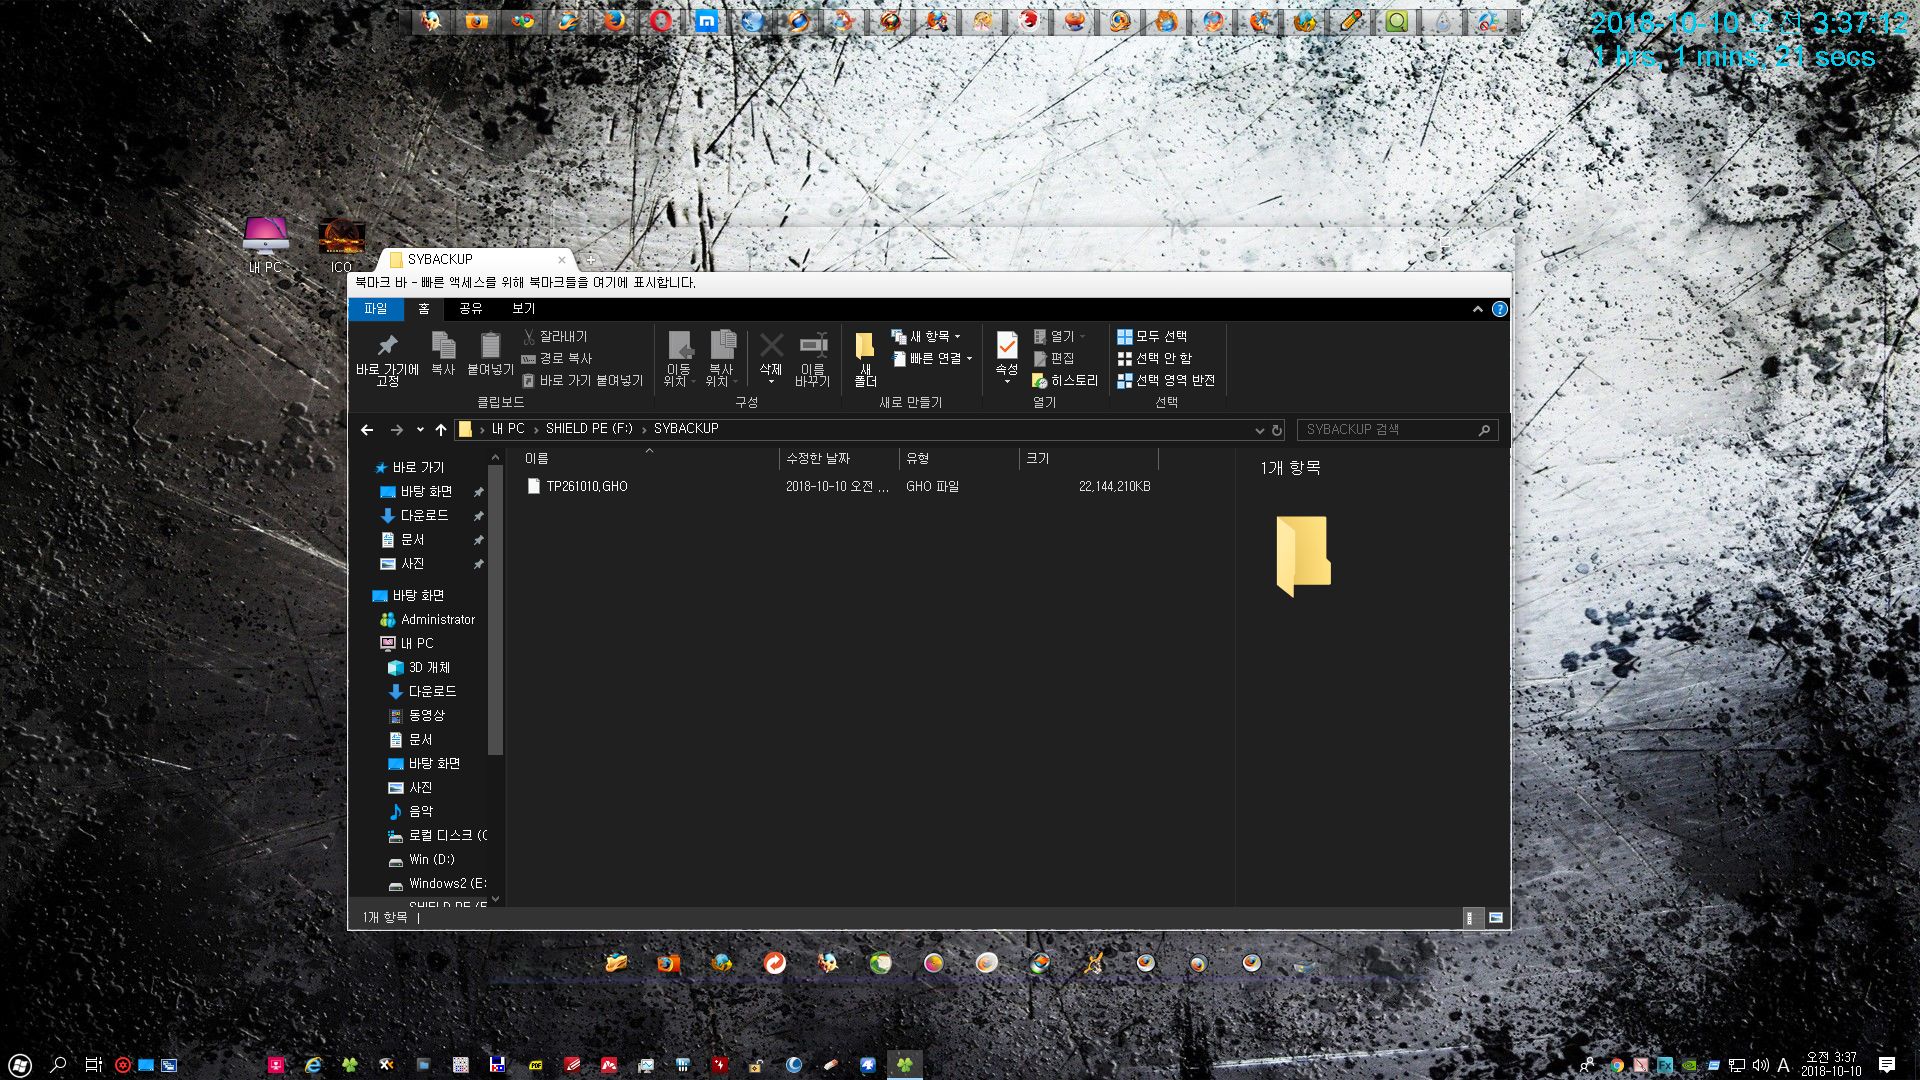
Task: Click the Refresh address bar icon
Action: pos(1277,430)
